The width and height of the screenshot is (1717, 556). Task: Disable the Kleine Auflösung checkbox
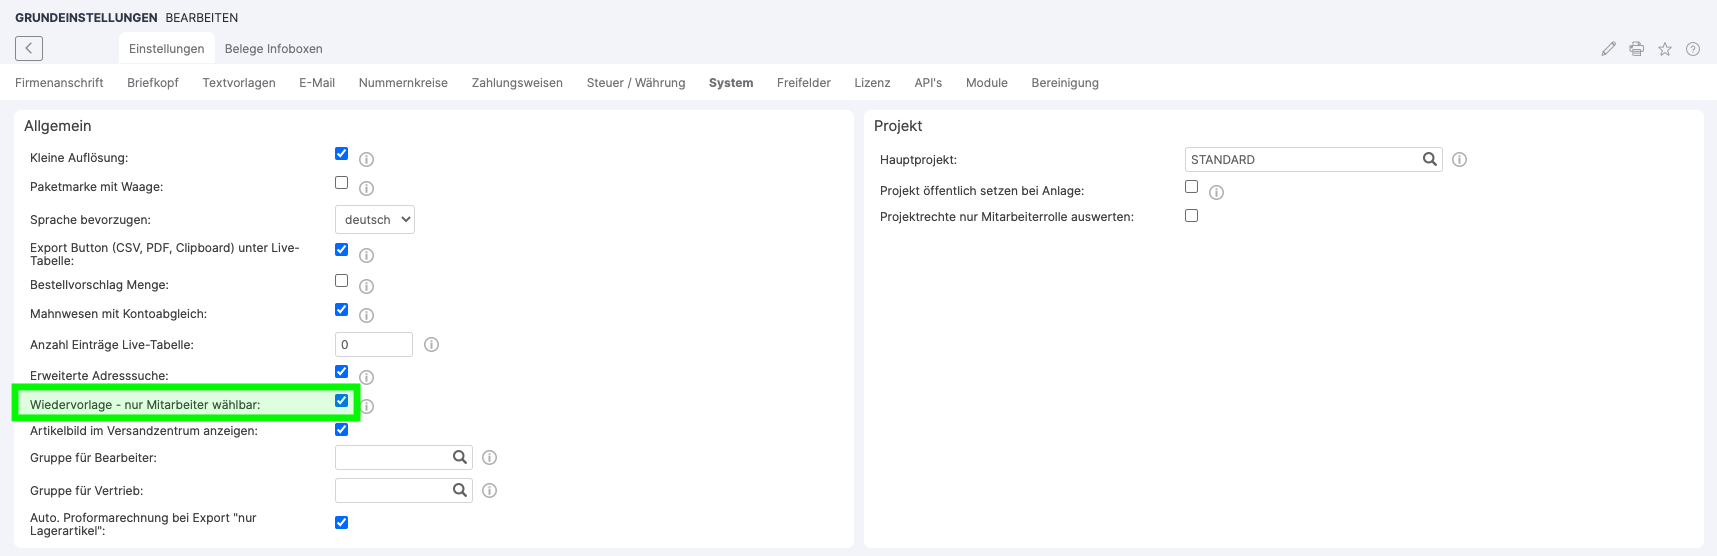pos(341,154)
